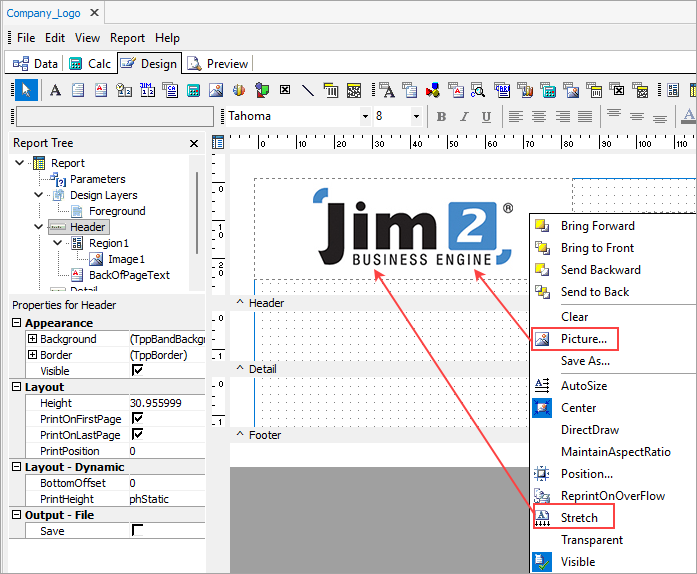Viewport: 697px width, 574px height.
Task: Switch to the Calc tab
Action: click(90, 64)
